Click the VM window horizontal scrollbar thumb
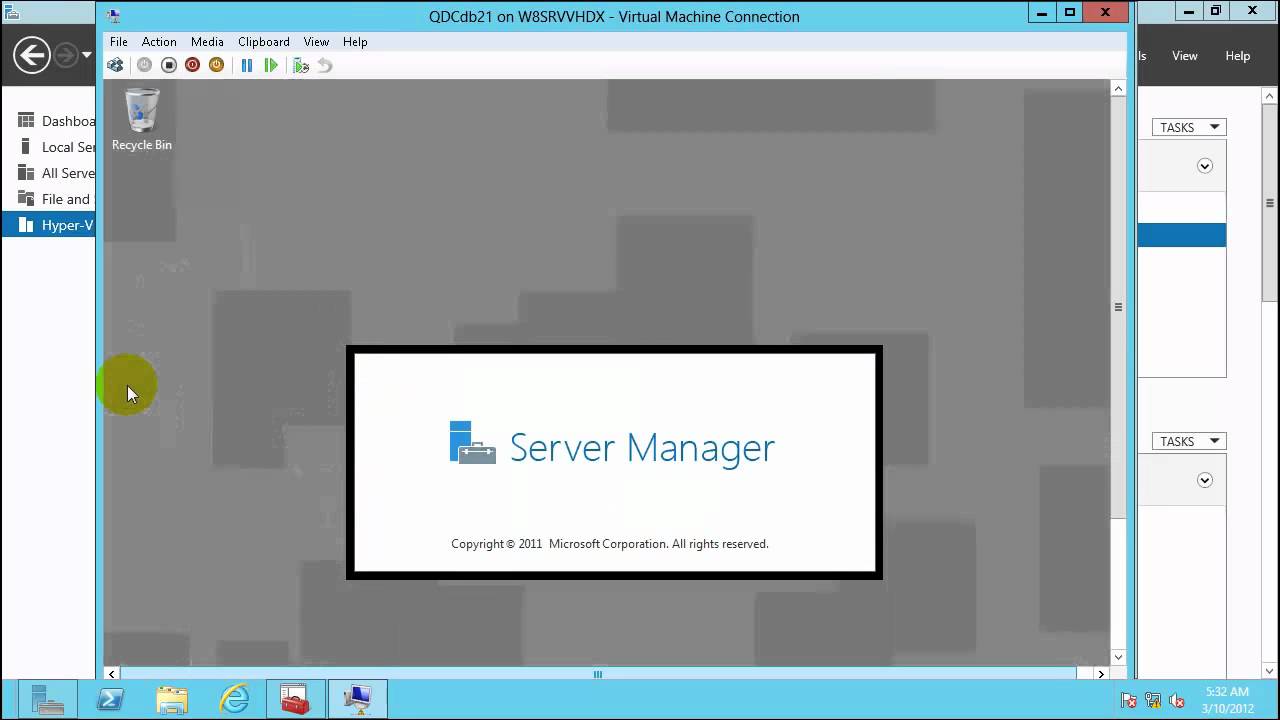The height and width of the screenshot is (720, 1280). pyautogui.click(x=598, y=674)
